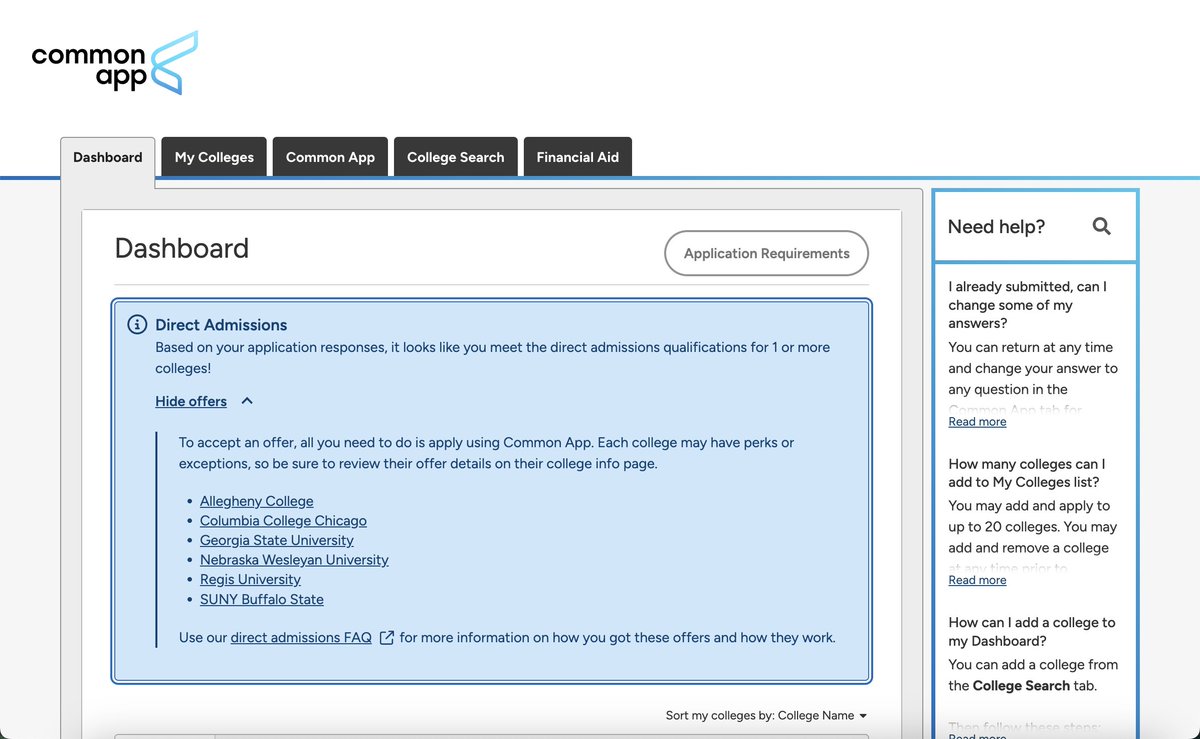1200x739 pixels.
Task: Open the Georgia State University link
Action: click(277, 540)
